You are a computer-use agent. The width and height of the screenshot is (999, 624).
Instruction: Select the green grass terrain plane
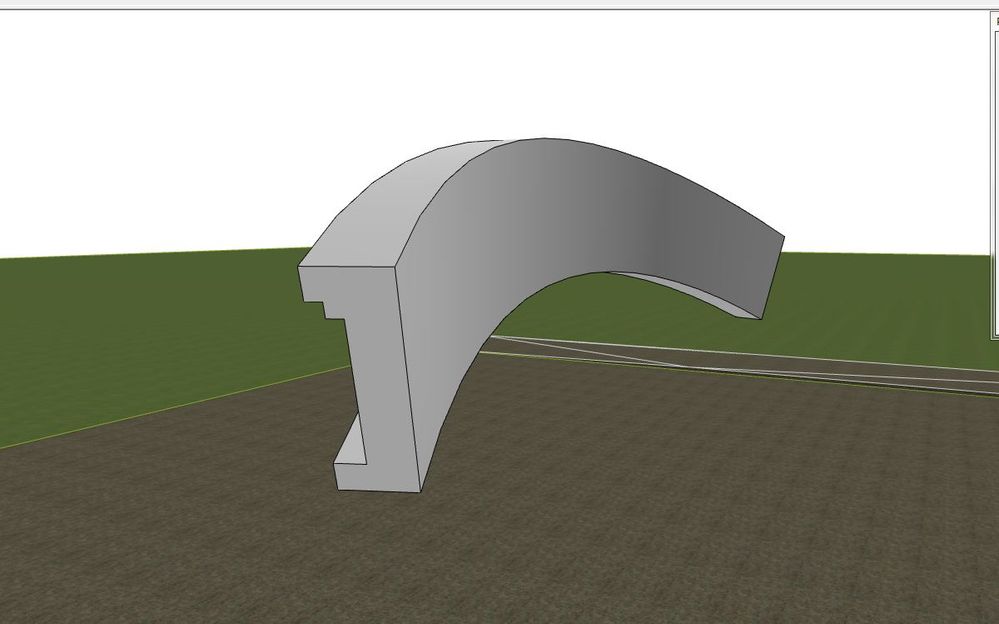(150, 320)
